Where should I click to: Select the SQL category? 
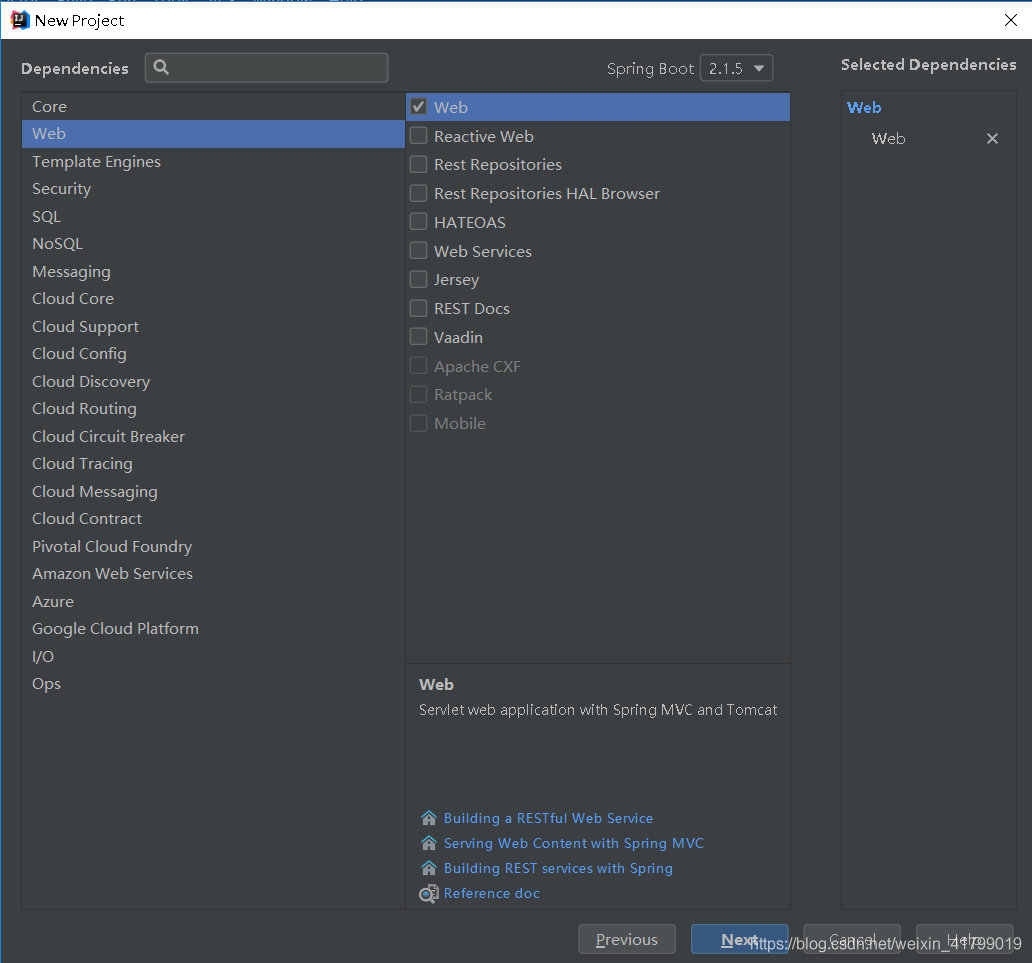[213, 217]
